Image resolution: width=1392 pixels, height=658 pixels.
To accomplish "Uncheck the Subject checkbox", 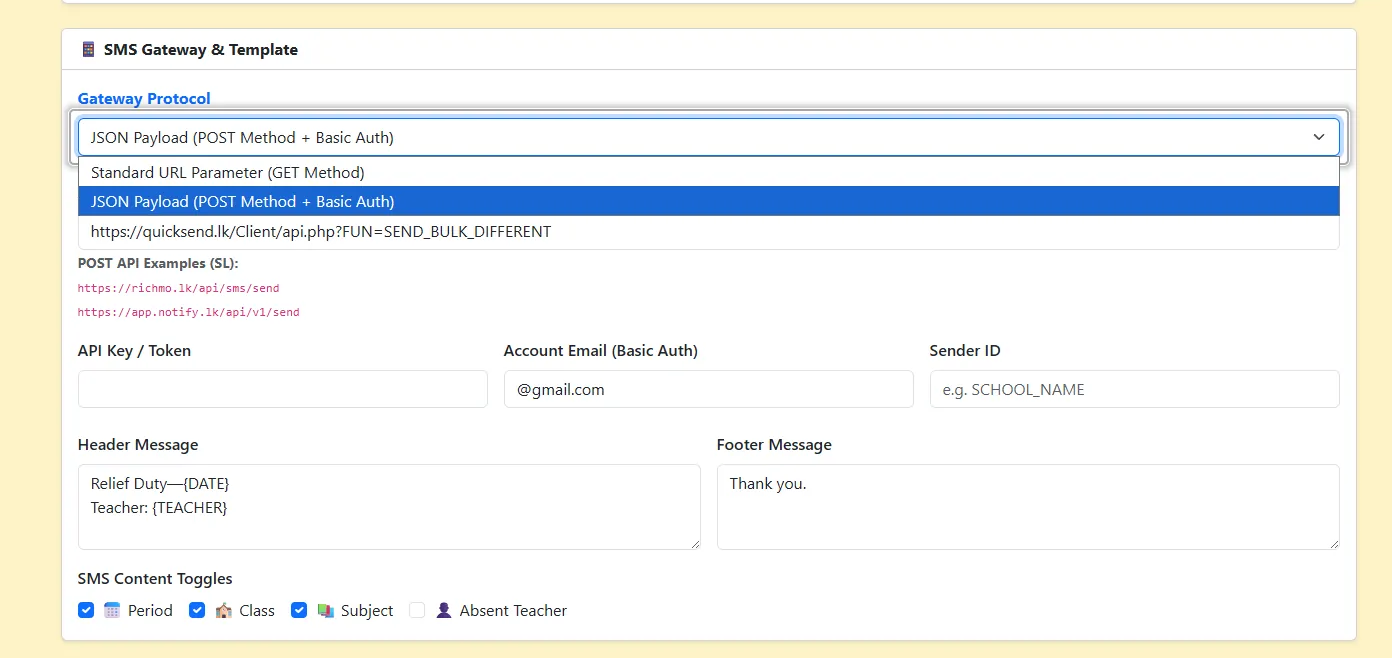I will [x=299, y=610].
